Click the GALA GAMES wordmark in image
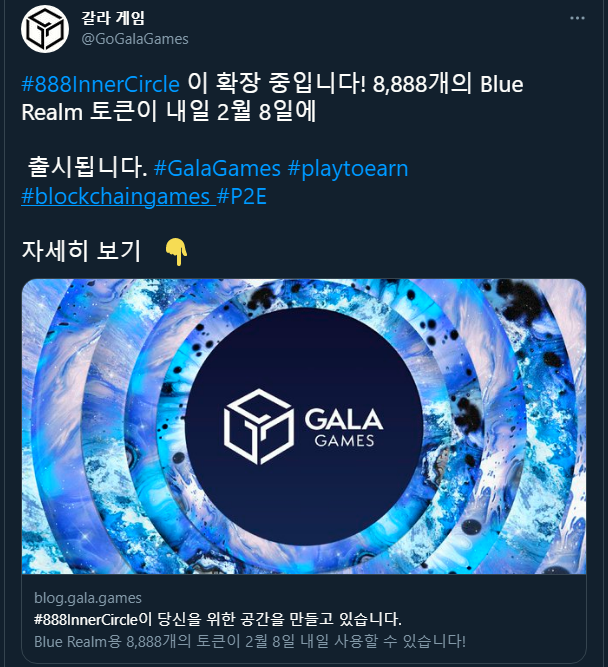 [x=344, y=428]
